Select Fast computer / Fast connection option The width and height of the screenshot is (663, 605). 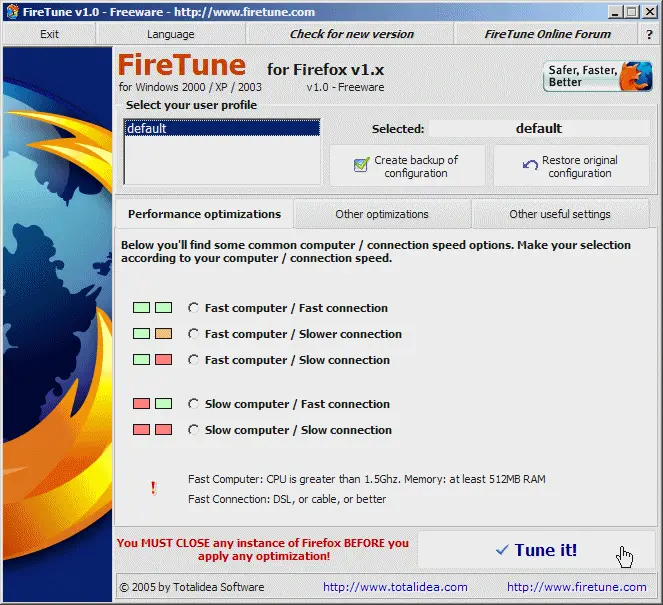point(194,308)
